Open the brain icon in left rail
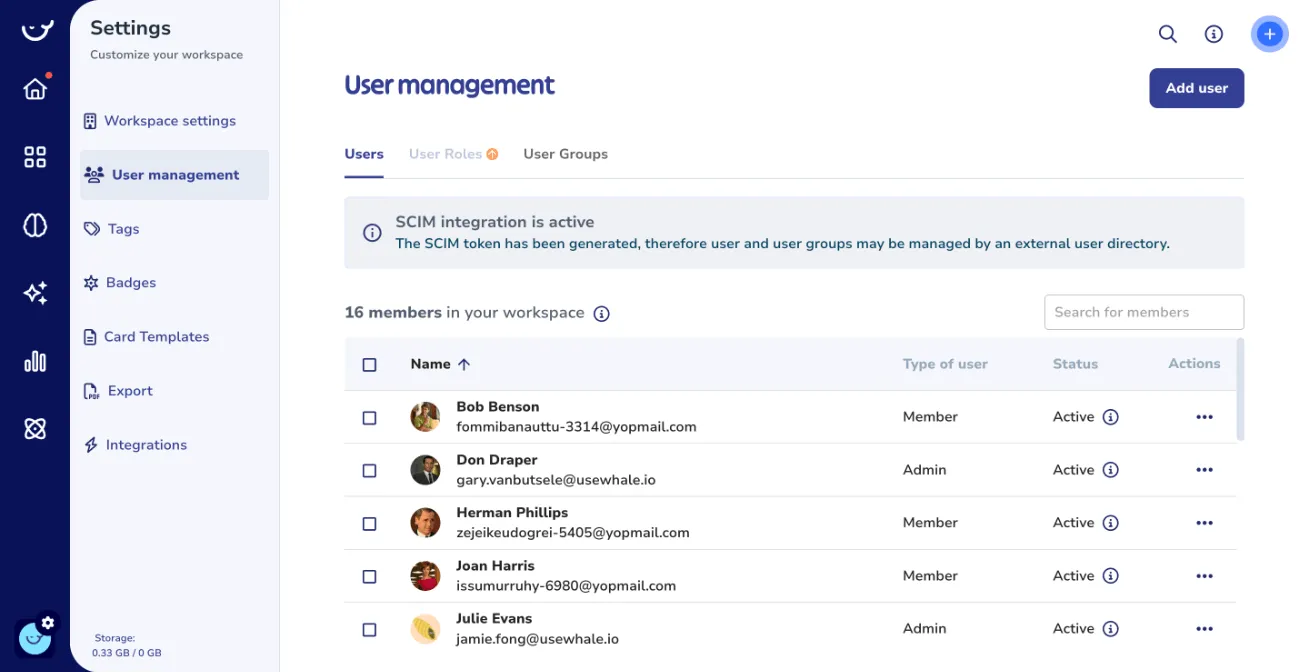Viewport: 1309px width, 672px height. click(x=35, y=226)
